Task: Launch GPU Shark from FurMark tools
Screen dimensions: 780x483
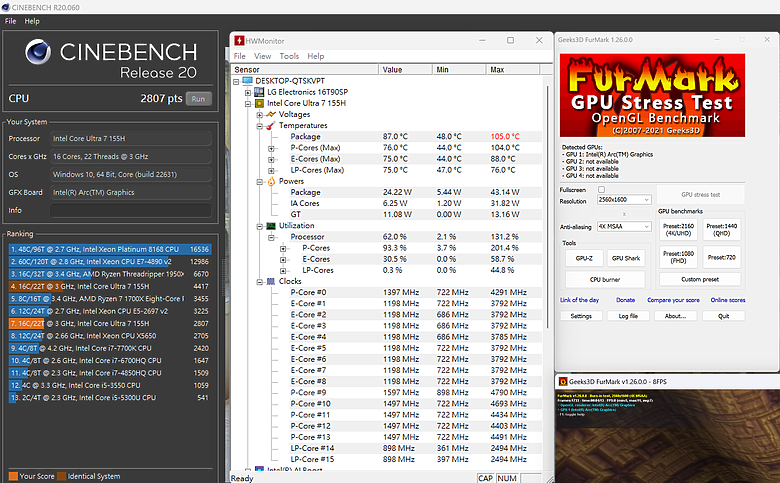Action: click(x=626, y=258)
